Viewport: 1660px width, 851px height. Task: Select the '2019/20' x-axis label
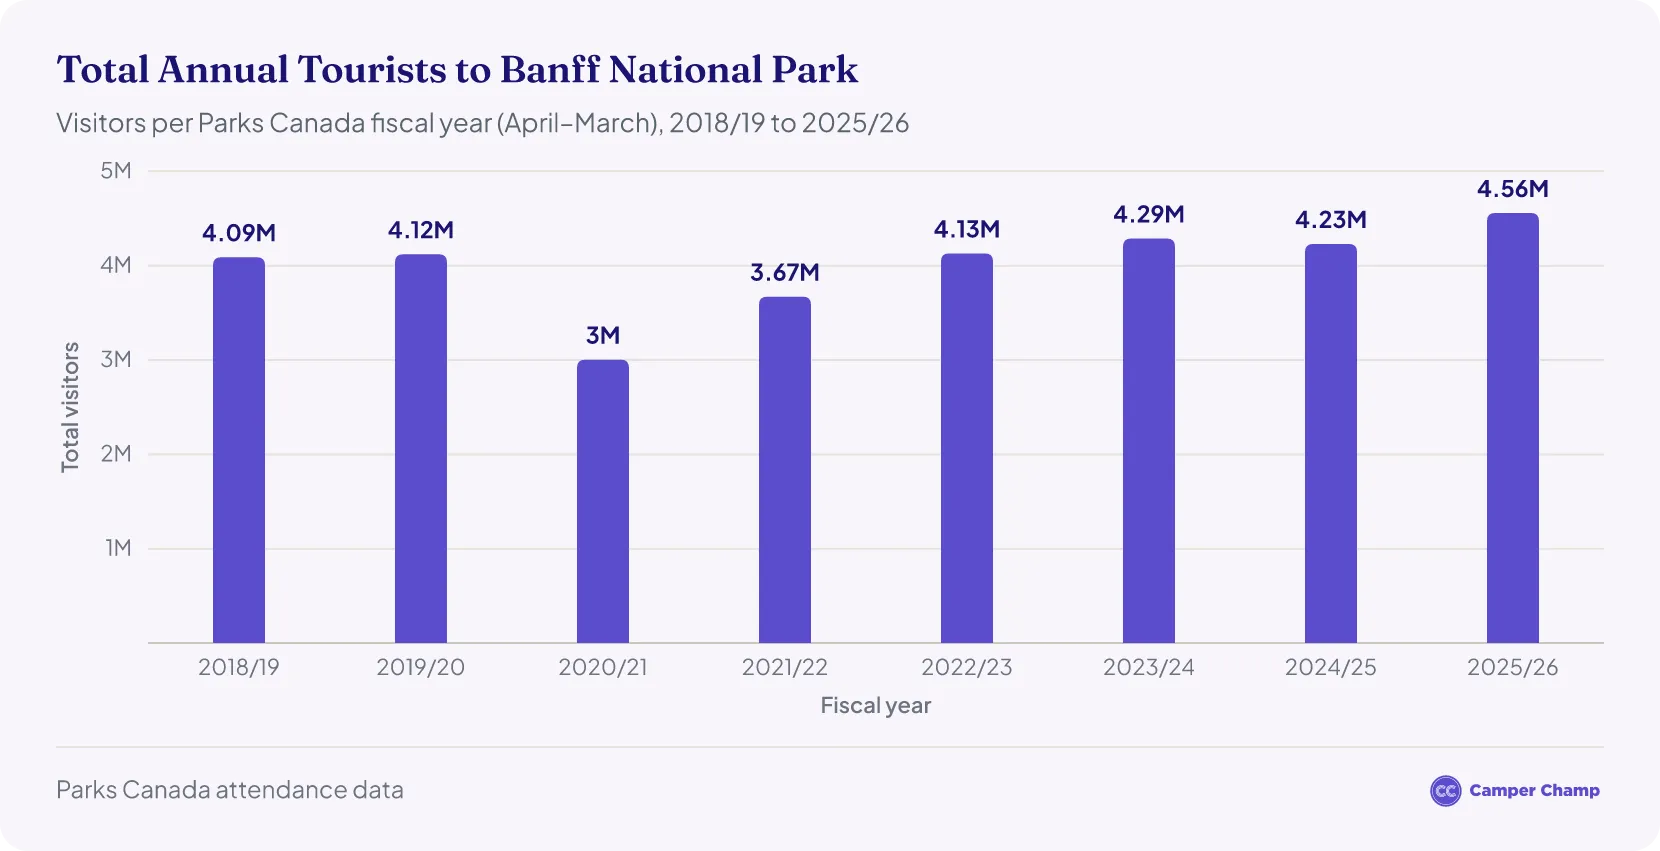(421, 667)
